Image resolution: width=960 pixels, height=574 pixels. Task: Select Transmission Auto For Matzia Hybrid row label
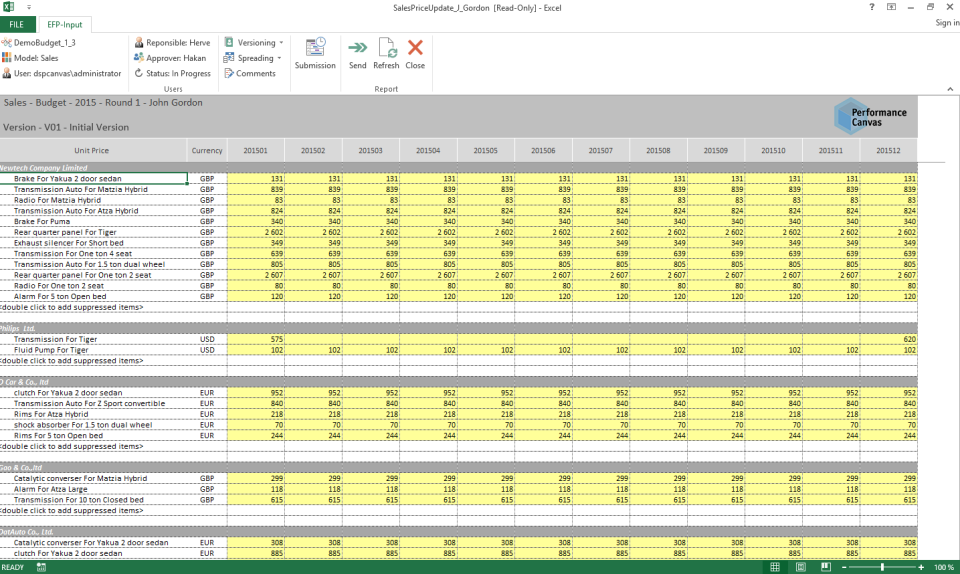click(x=80, y=189)
